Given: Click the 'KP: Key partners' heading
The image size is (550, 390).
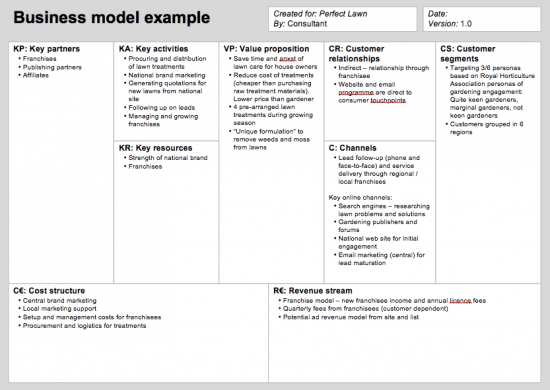Looking at the screenshot, I should click(x=47, y=49).
